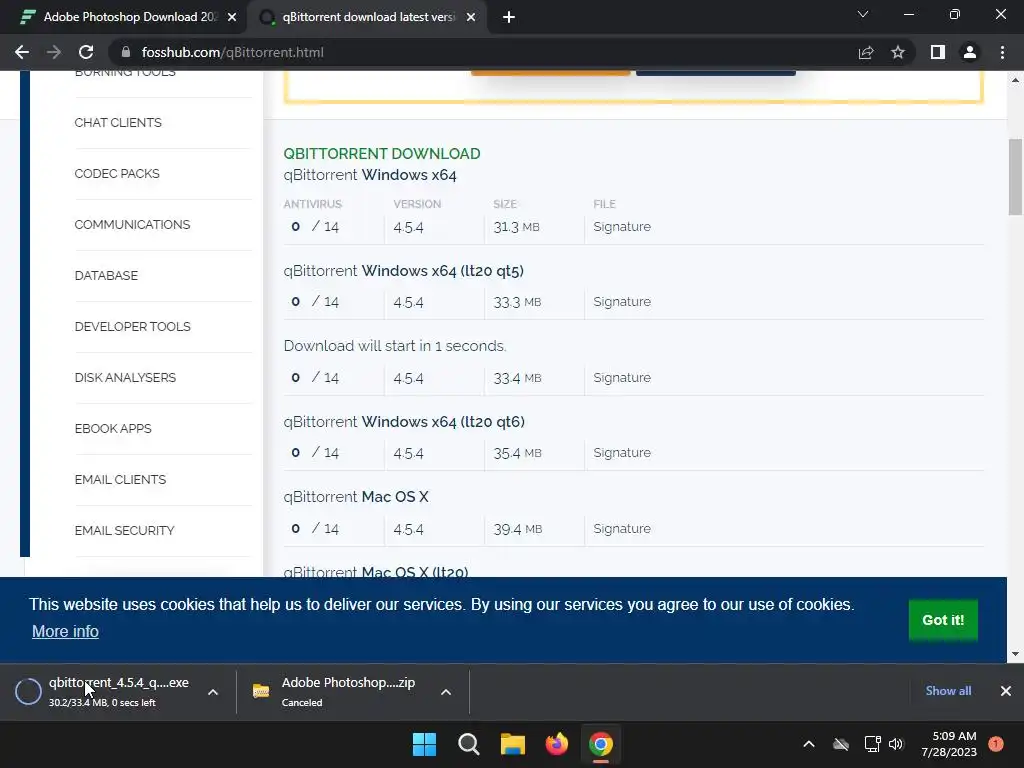Open the OneDrive cloud tray icon
Viewport: 1024px width, 768px height.
coord(841,744)
